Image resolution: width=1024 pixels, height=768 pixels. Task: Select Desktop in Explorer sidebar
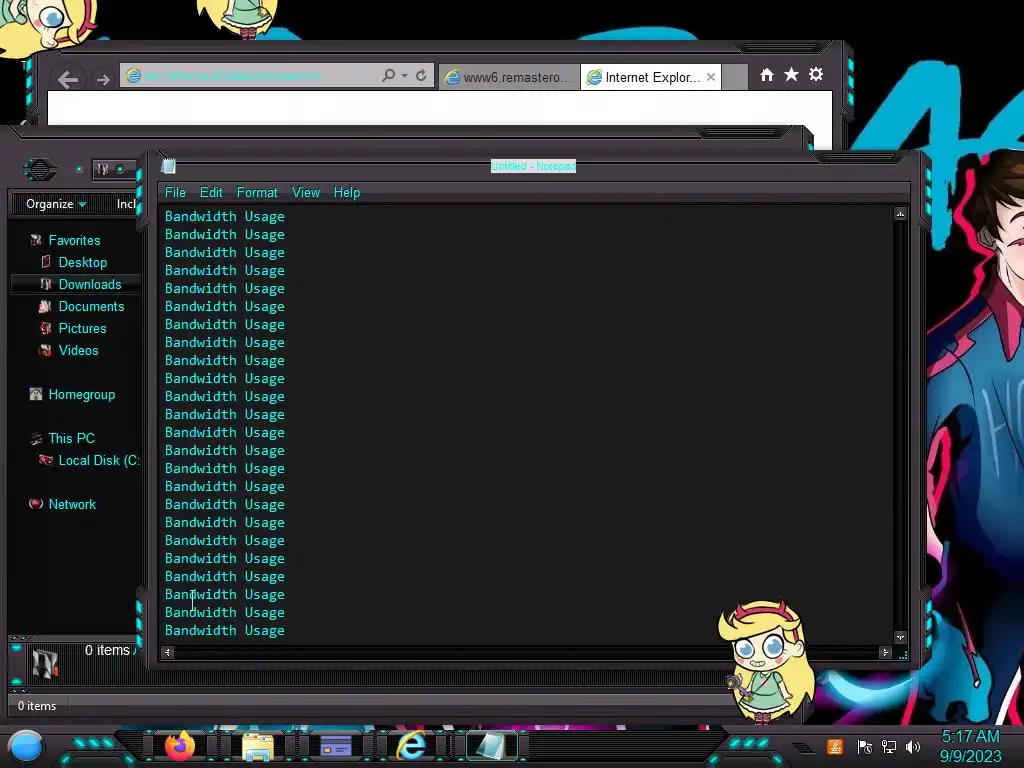pos(83,263)
